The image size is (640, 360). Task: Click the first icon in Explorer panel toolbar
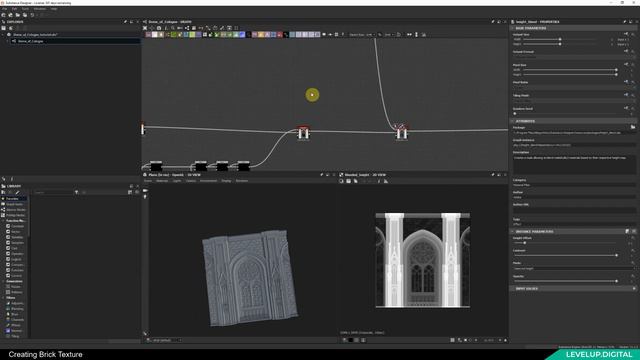(4, 28)
